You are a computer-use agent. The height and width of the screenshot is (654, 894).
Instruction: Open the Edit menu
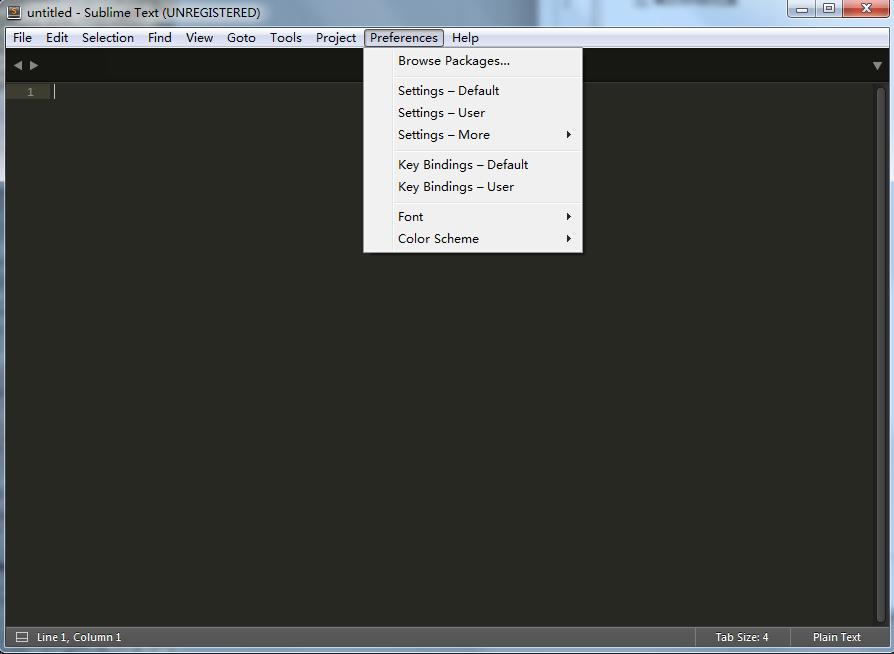[57, 38]
